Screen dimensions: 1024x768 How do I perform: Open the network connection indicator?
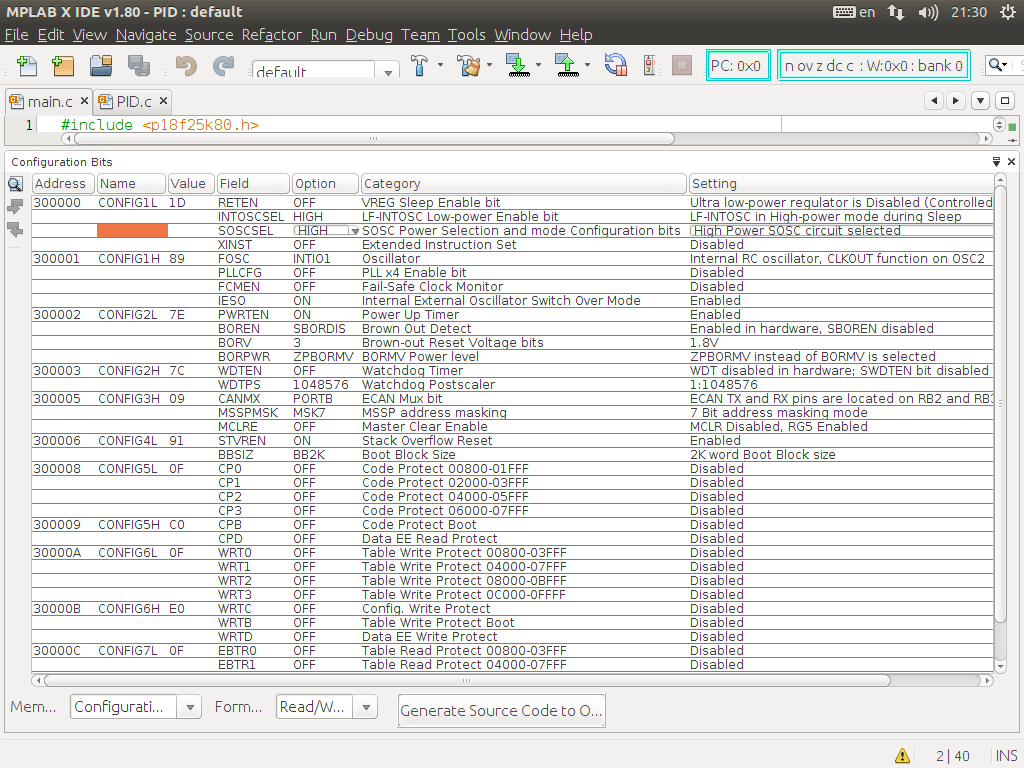(896, 12)
